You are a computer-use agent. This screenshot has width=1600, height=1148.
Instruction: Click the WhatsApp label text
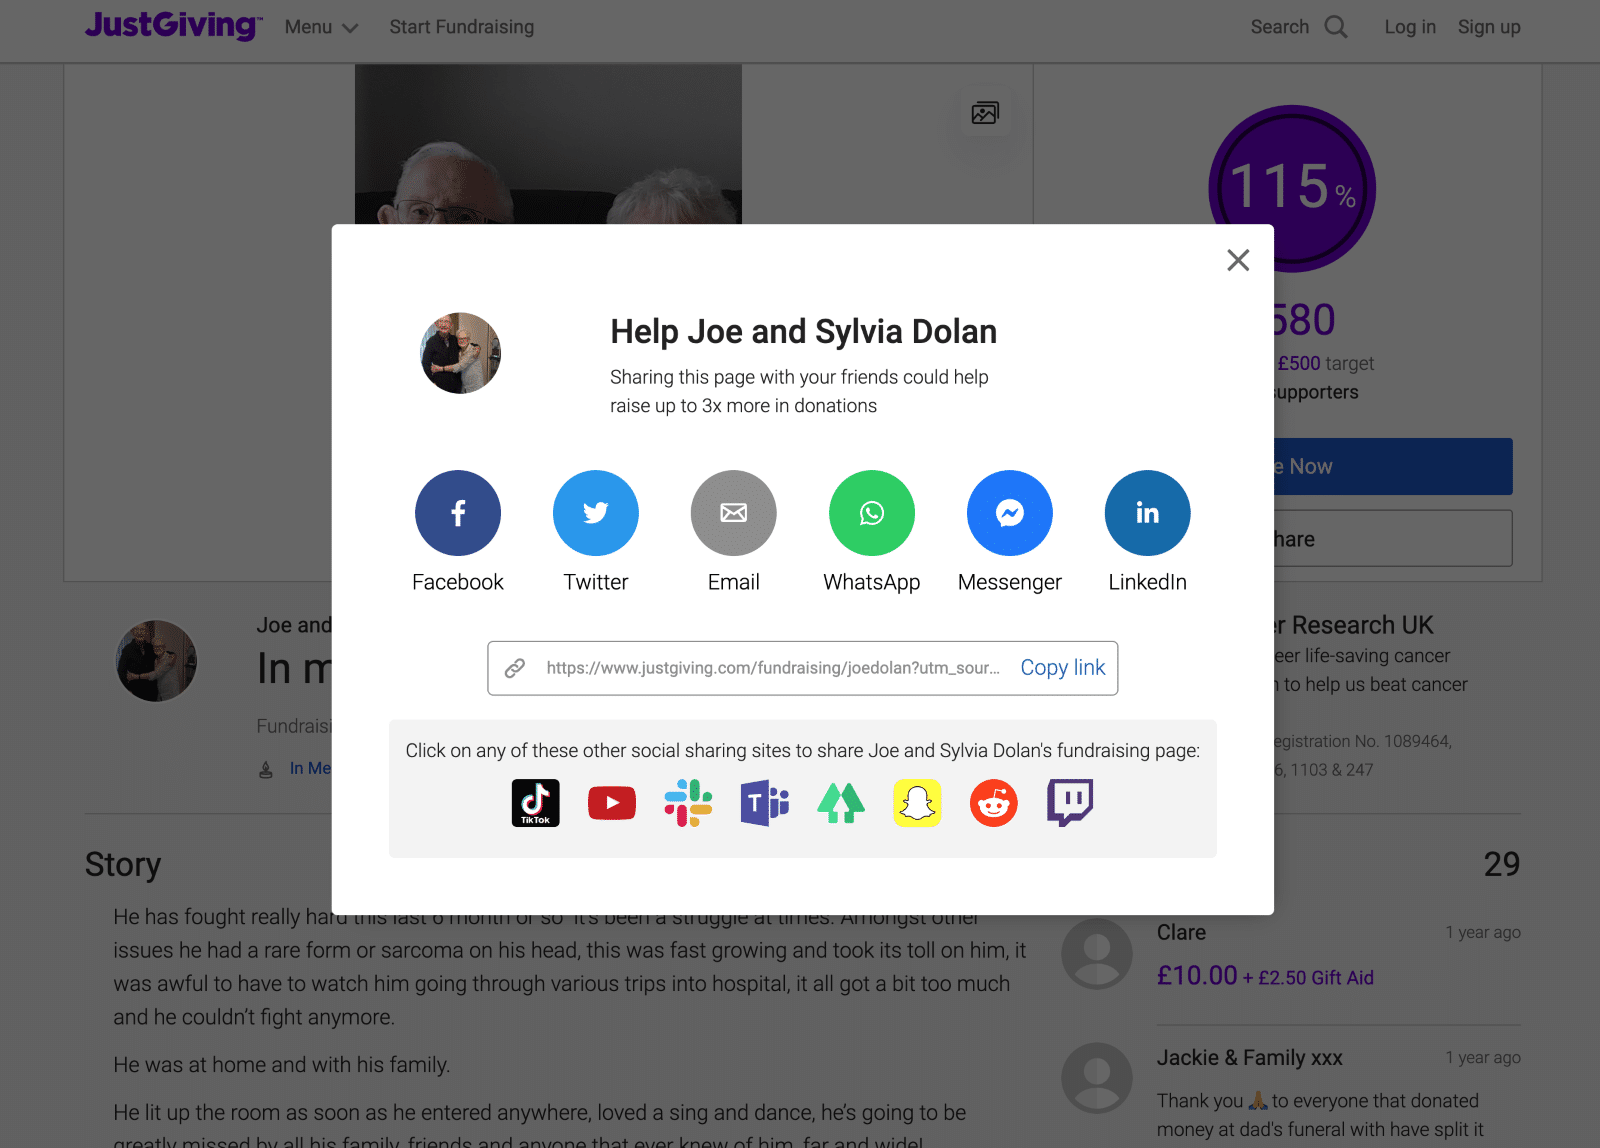(x=872, y=582)
